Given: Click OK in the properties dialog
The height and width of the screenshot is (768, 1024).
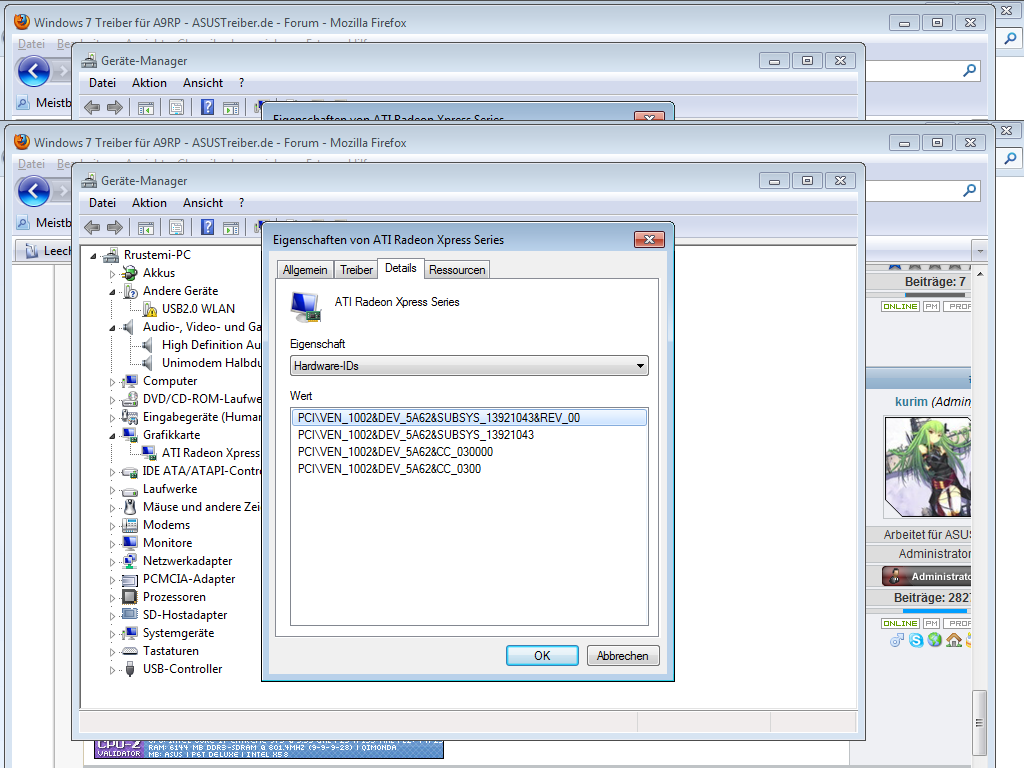Looking at the screenshot, I should click(542, 656).
